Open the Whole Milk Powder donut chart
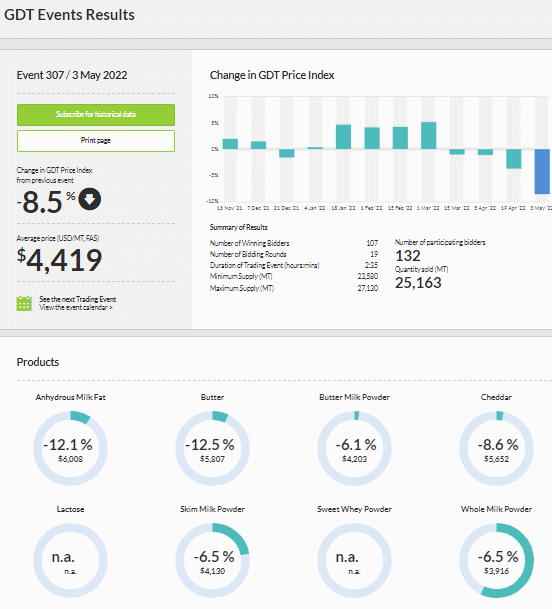Viewport: 552px width, 609px height. click(x=496, y=560)
